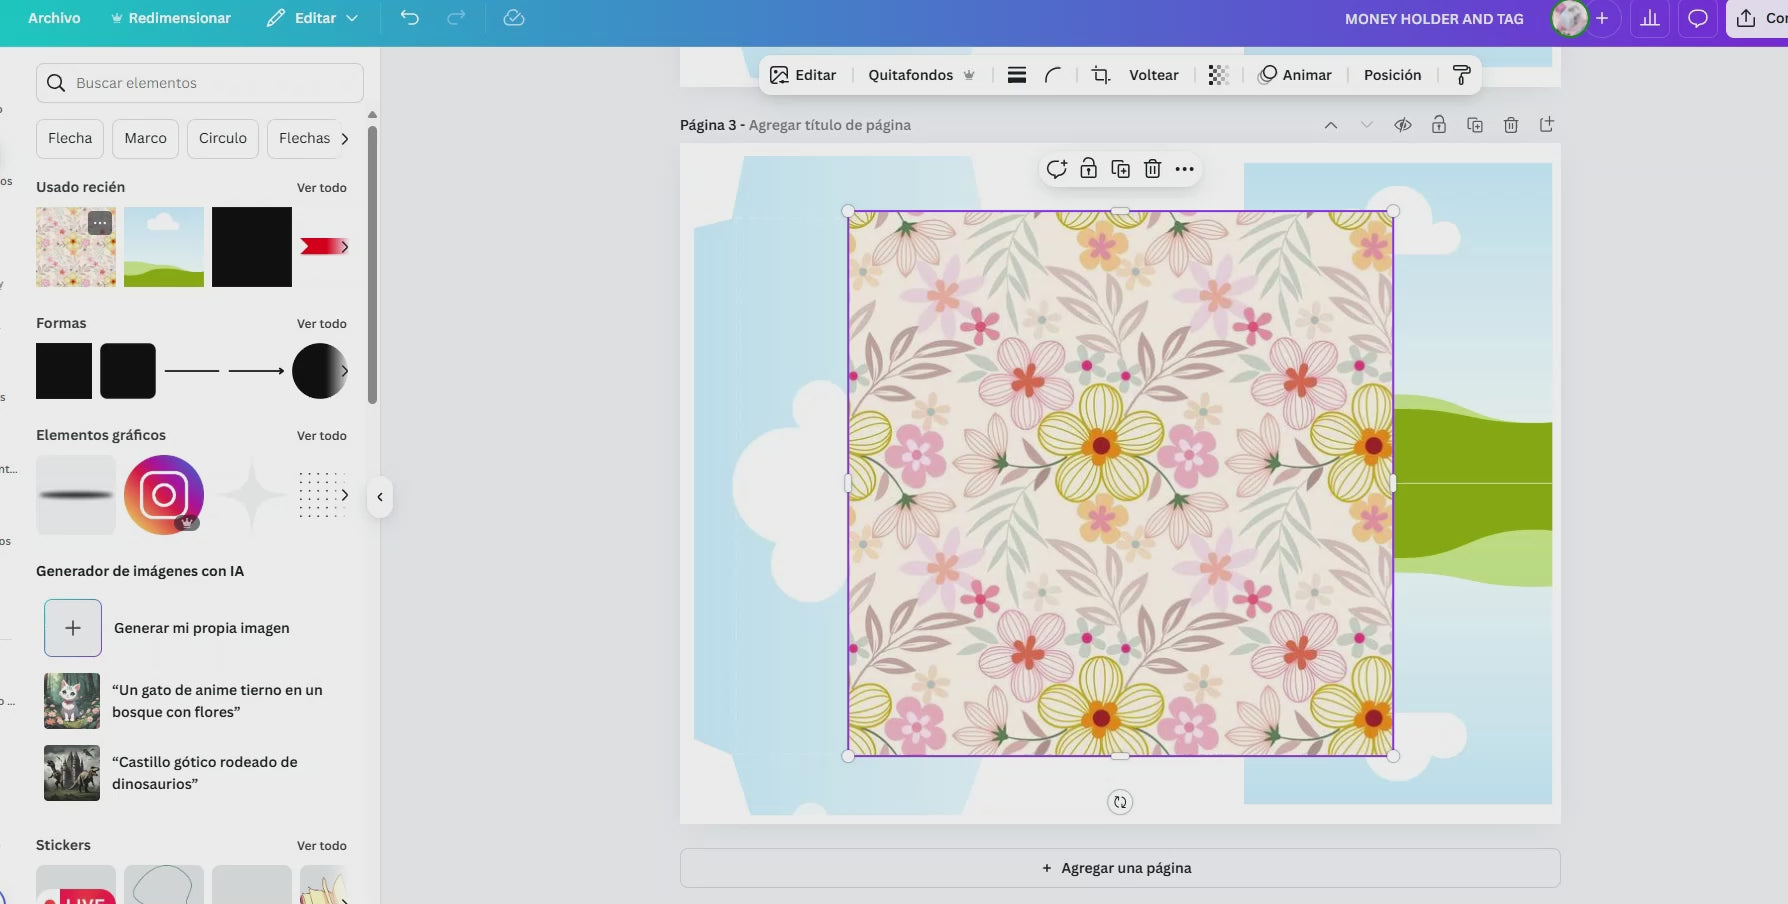Expand more options on floating toolbar
Screen dimensions: 1788x904
click(1184, 169)
